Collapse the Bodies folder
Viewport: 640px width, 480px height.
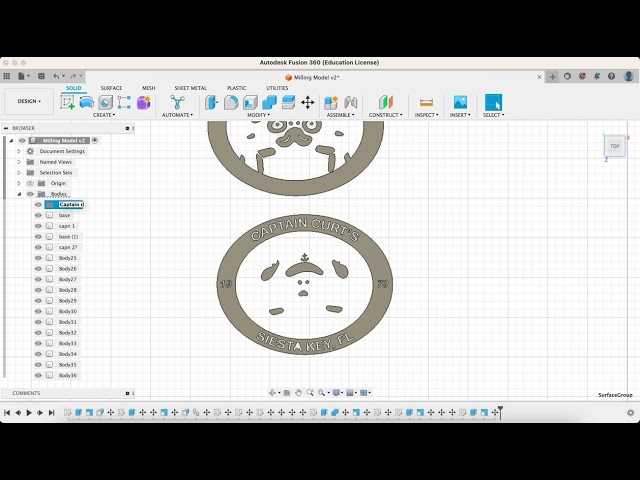(x=19, y=194)
